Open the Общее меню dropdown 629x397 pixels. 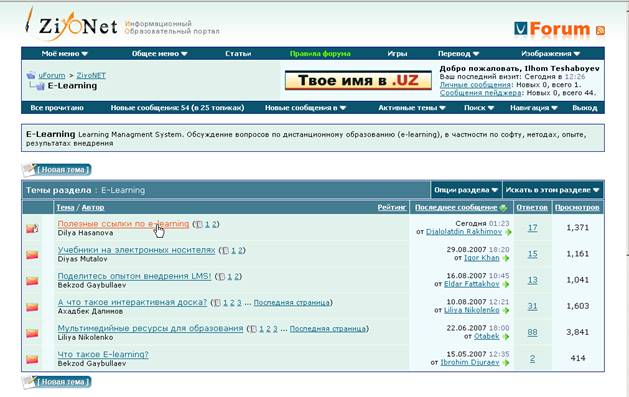pos(160,54)
